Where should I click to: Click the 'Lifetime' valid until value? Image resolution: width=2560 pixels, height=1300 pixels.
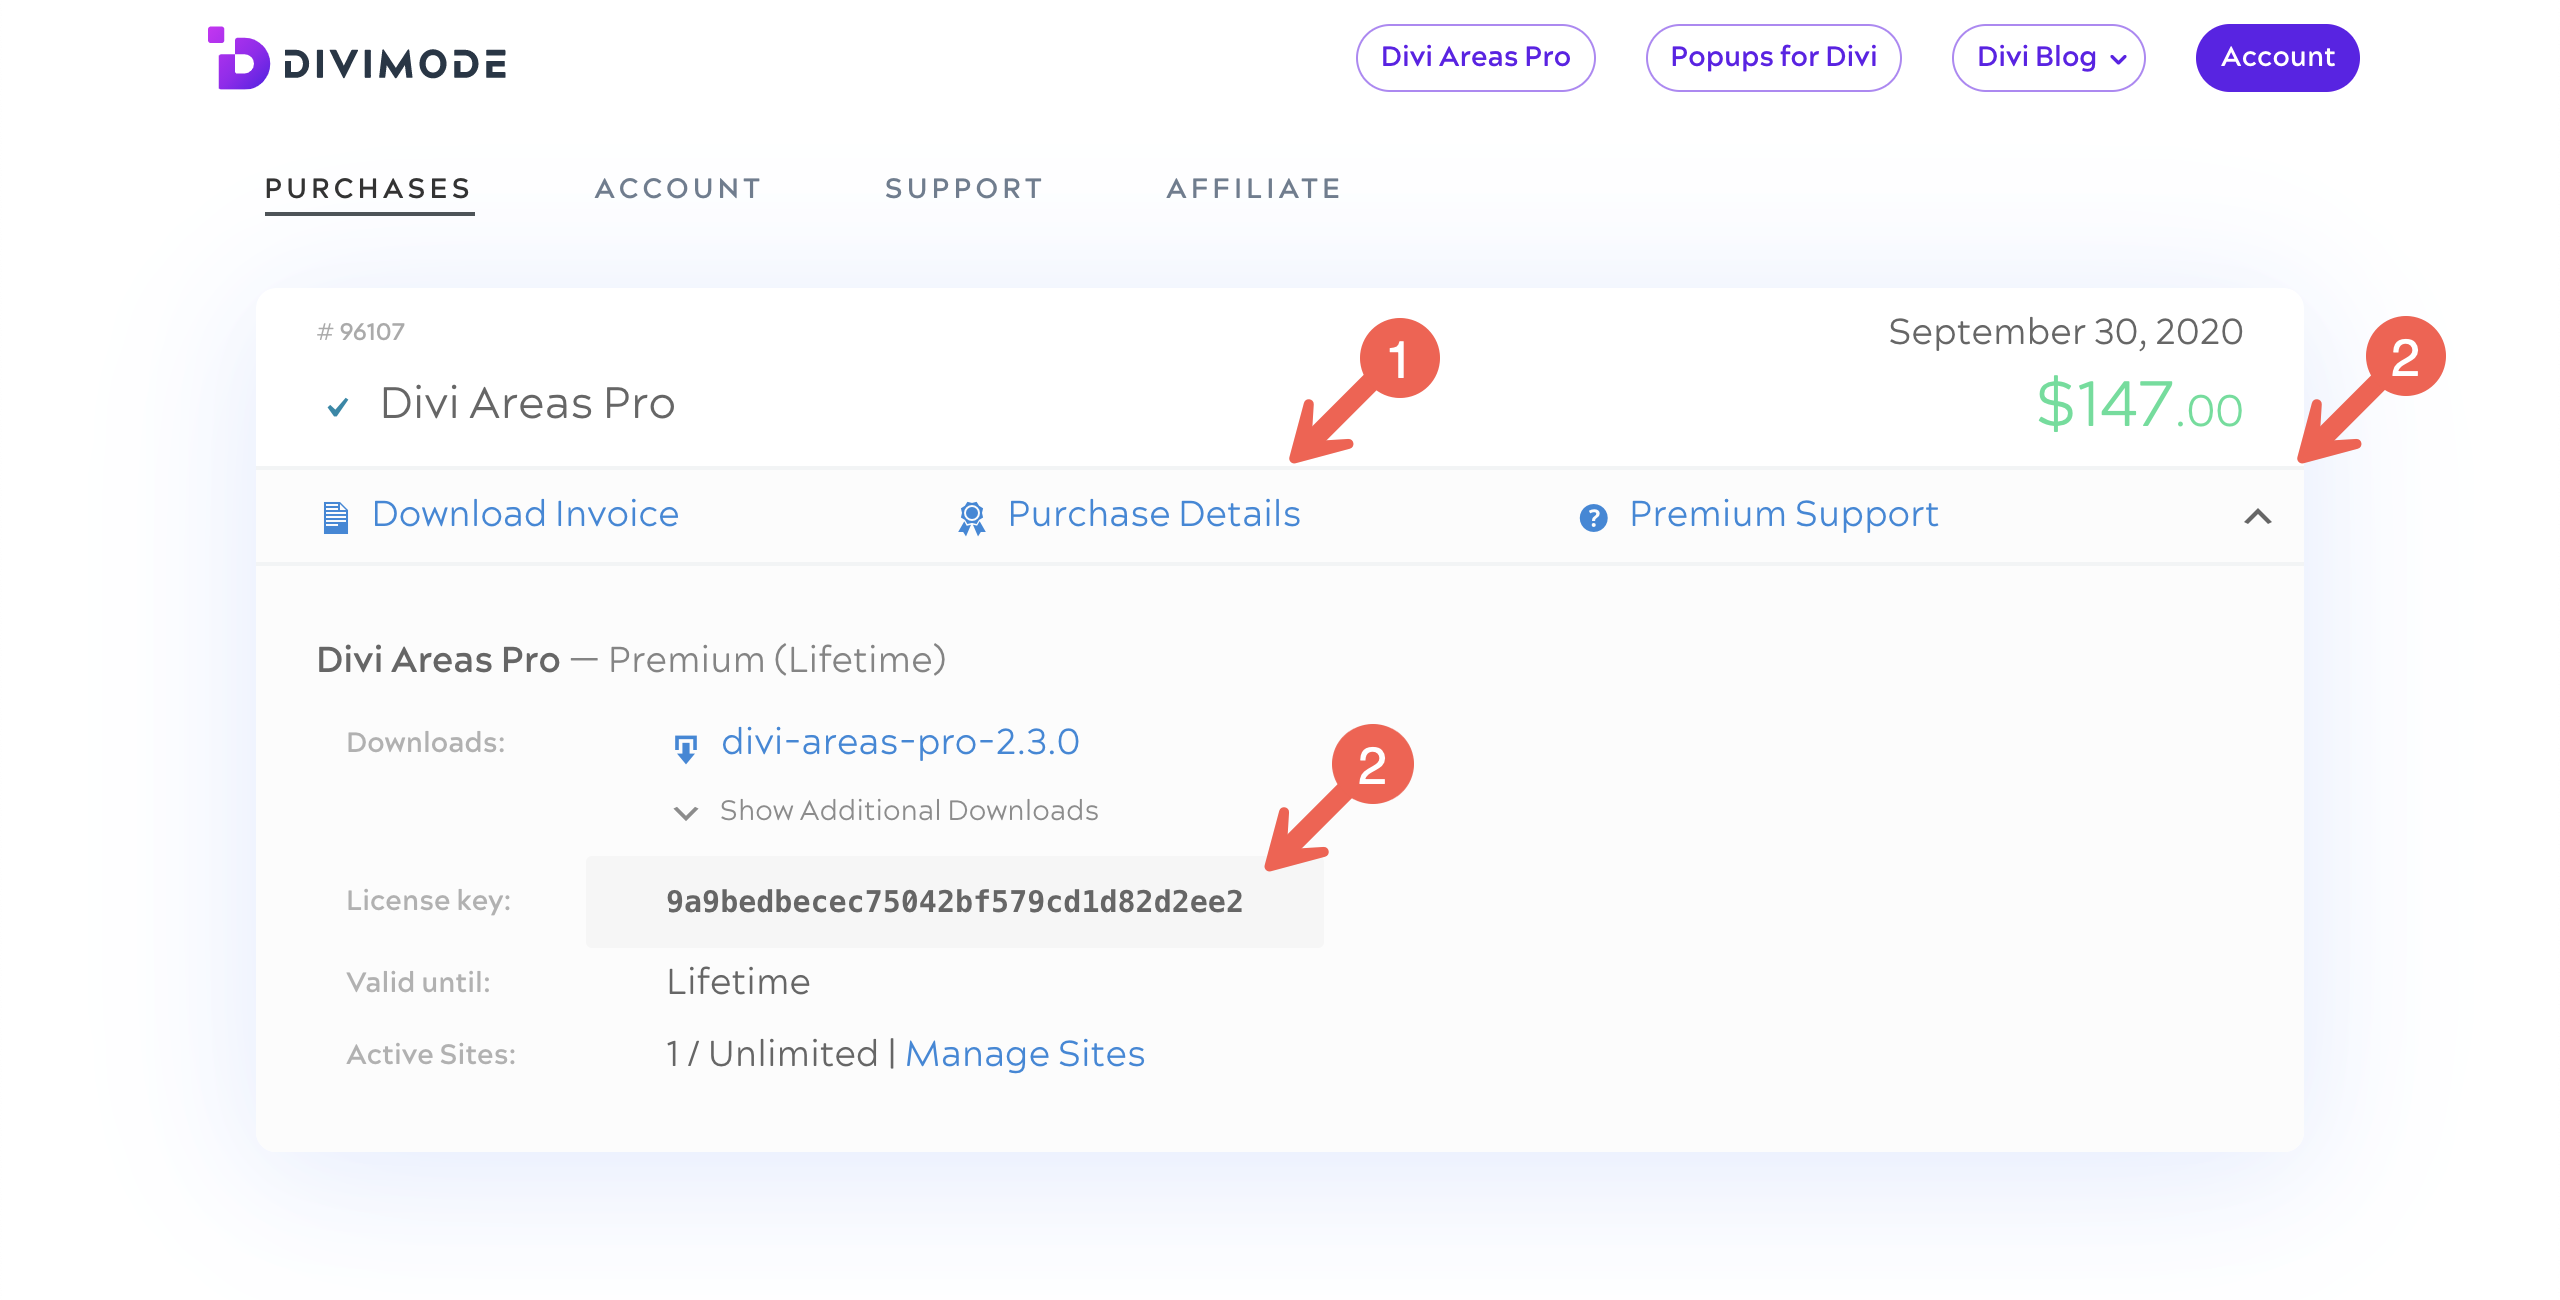pyautogui.click(x=738, y=982)
